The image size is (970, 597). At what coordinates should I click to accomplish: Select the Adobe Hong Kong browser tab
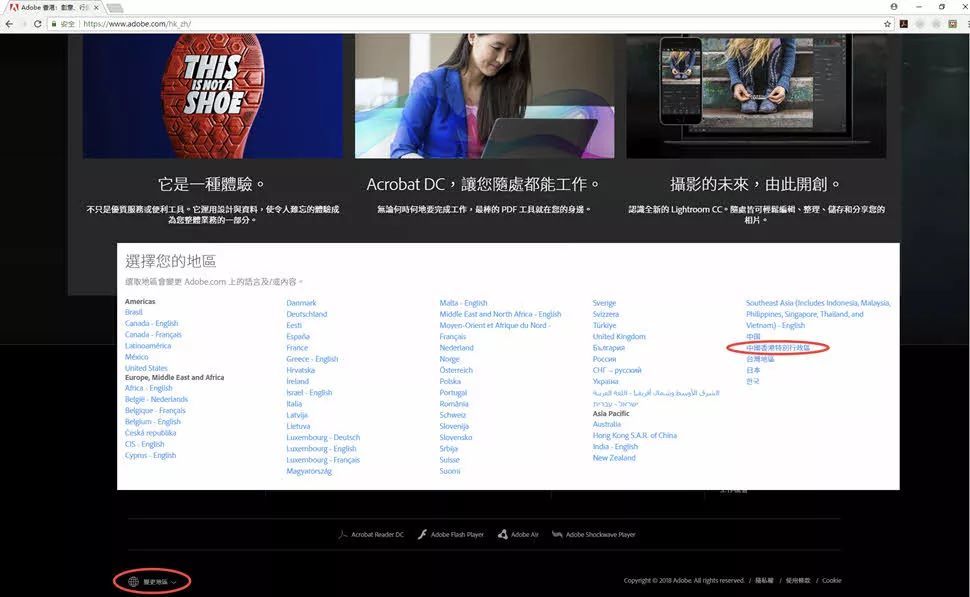pos(54,7)
